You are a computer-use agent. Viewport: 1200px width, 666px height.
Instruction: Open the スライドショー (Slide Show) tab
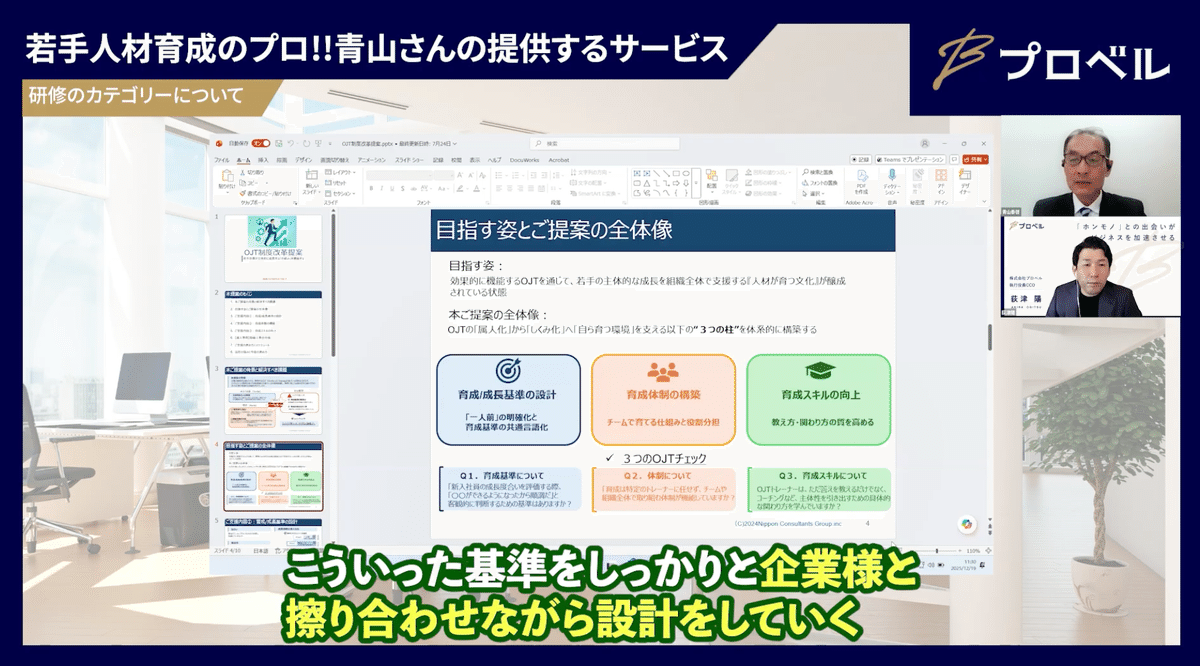point(409,160)
